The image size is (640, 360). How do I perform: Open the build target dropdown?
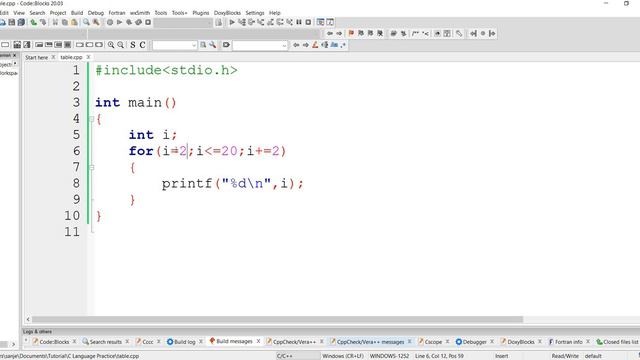(x=183, y=23)
